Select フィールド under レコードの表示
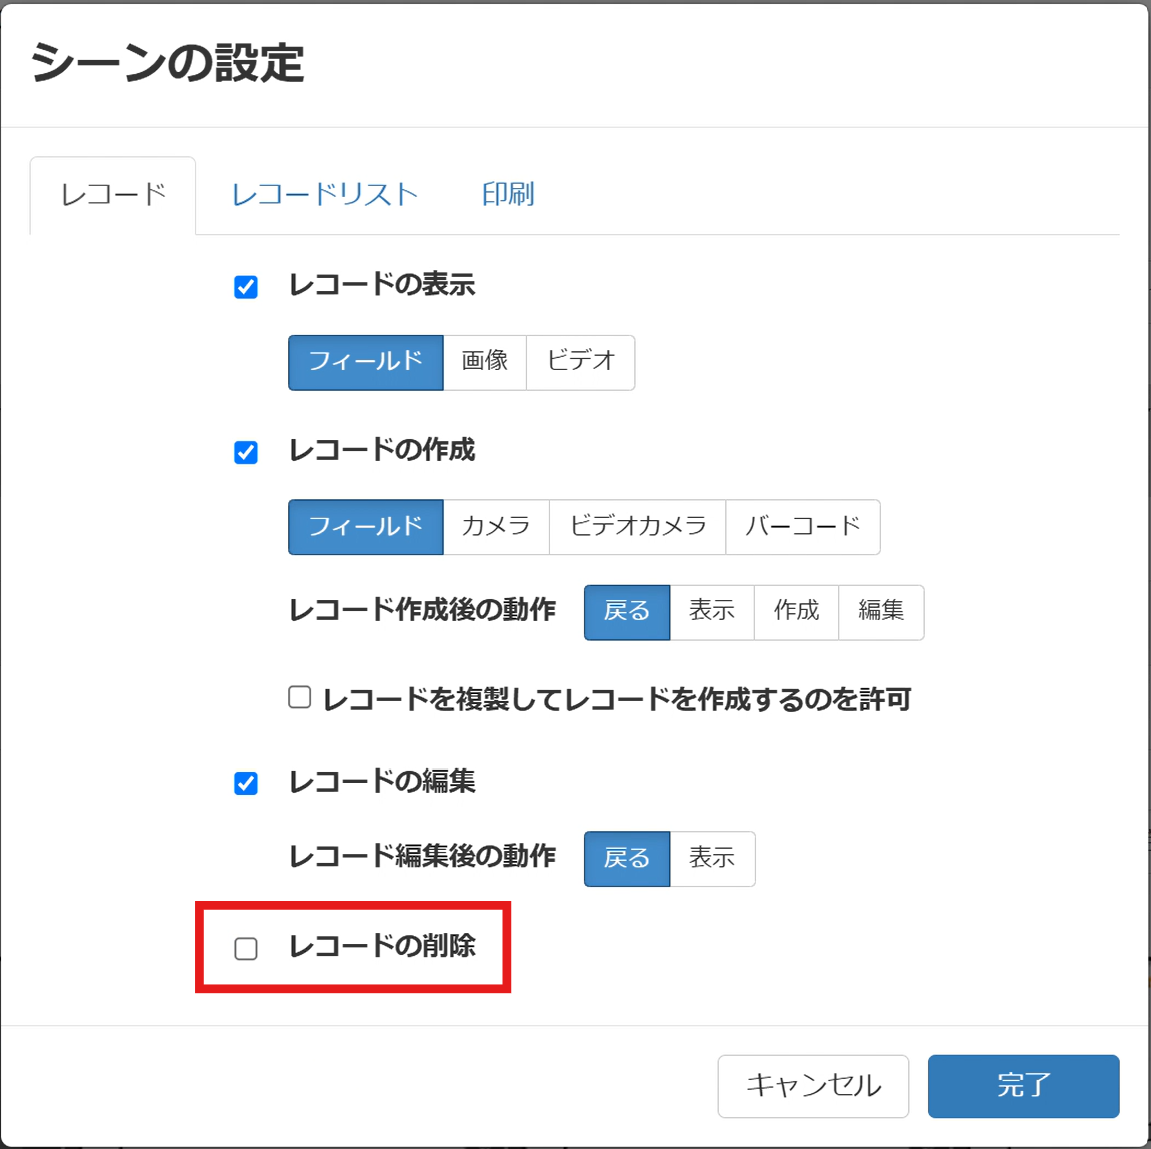 coord(366,363)
